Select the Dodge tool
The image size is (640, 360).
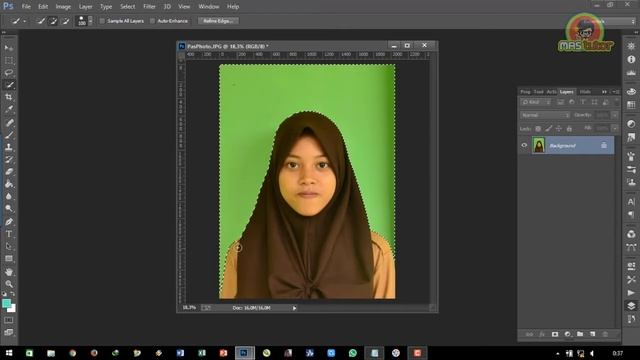tap(9, 209)
